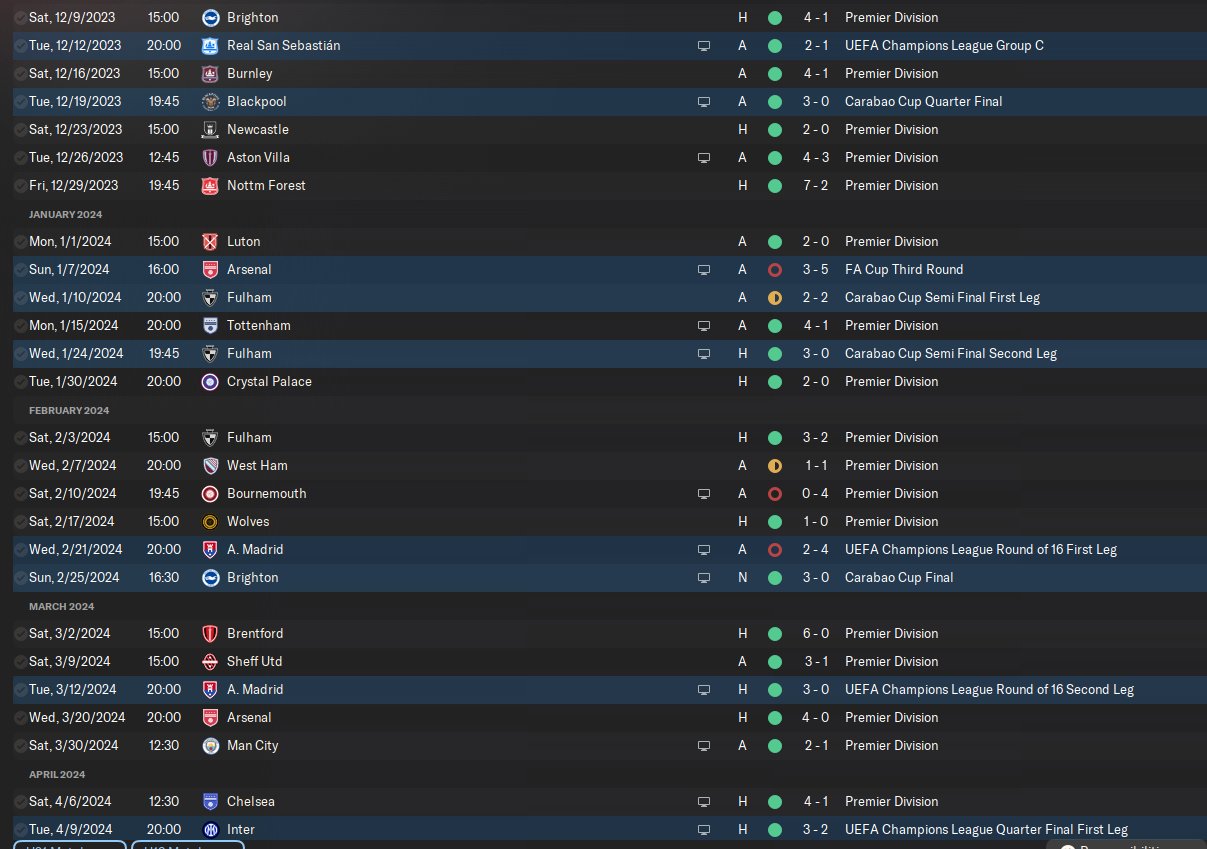Open UEFA Champions League Quarter Final First Leg link
This screenshot has height=849, width=1207.
pos(986,829)
